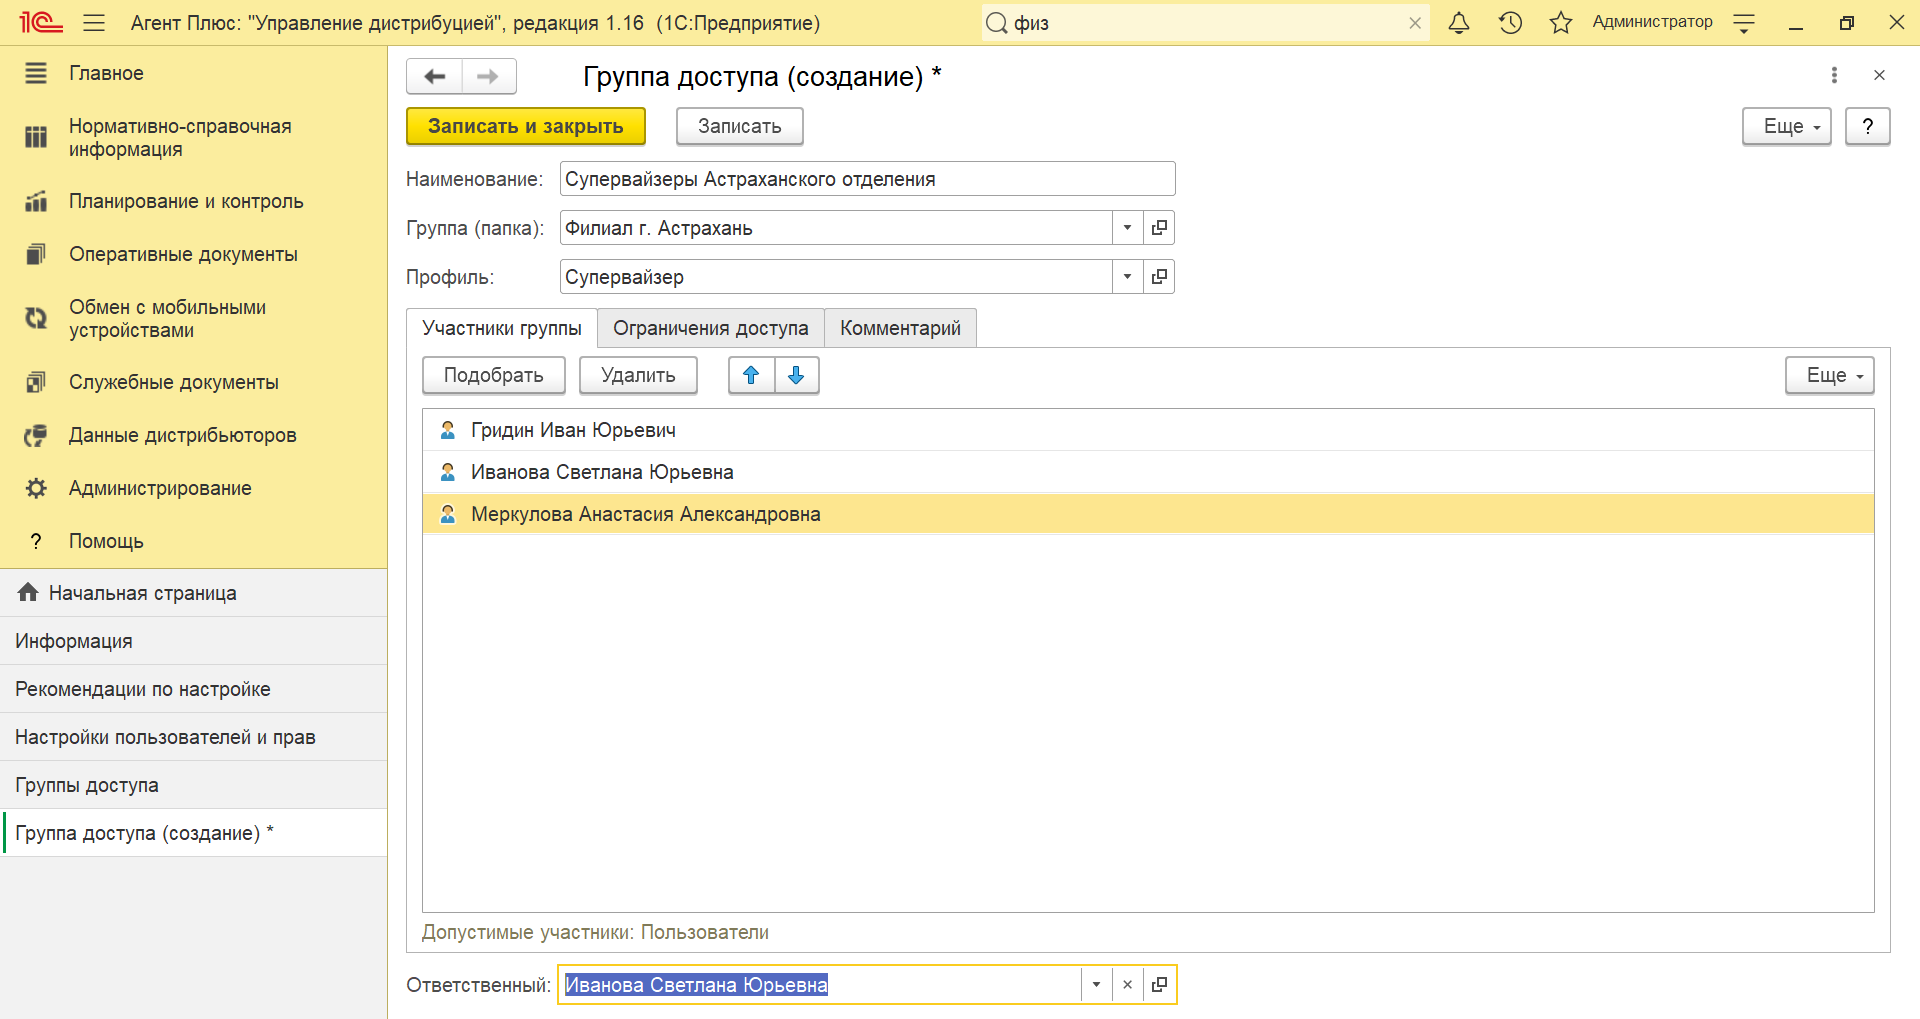The image size is (1920, 1019).
Task: Expand the Профиль dropdown list
Action: pyautogui.click(x=1127, y=277)
